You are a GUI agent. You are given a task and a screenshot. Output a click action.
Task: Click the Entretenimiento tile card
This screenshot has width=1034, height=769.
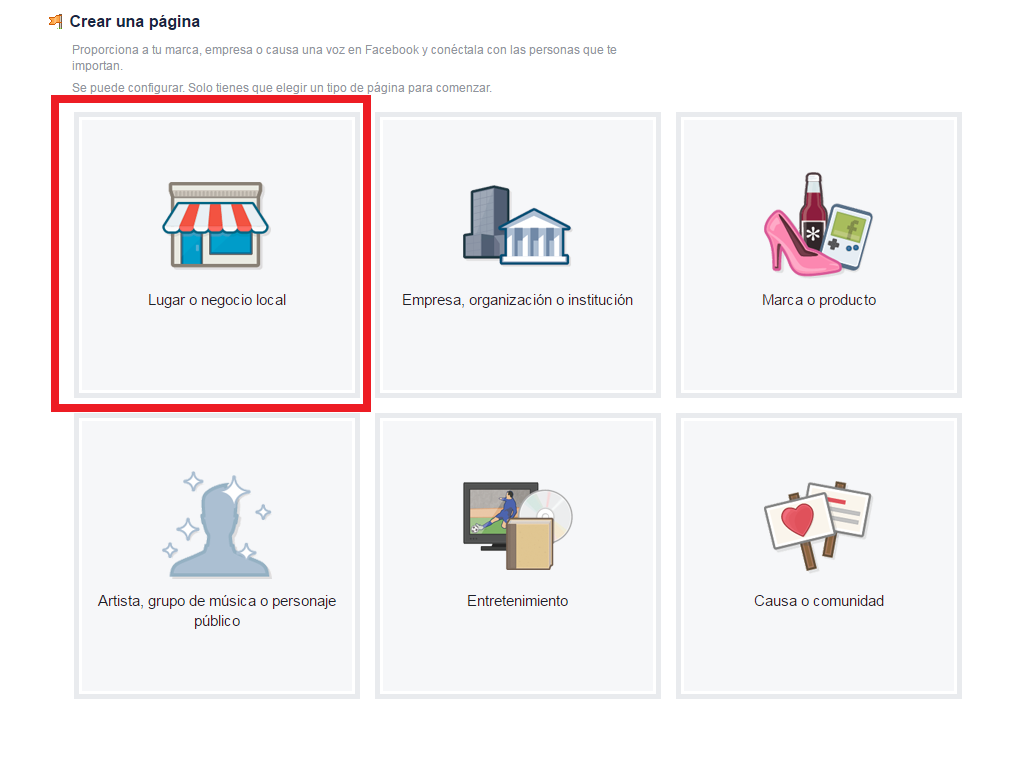[516, 556]
